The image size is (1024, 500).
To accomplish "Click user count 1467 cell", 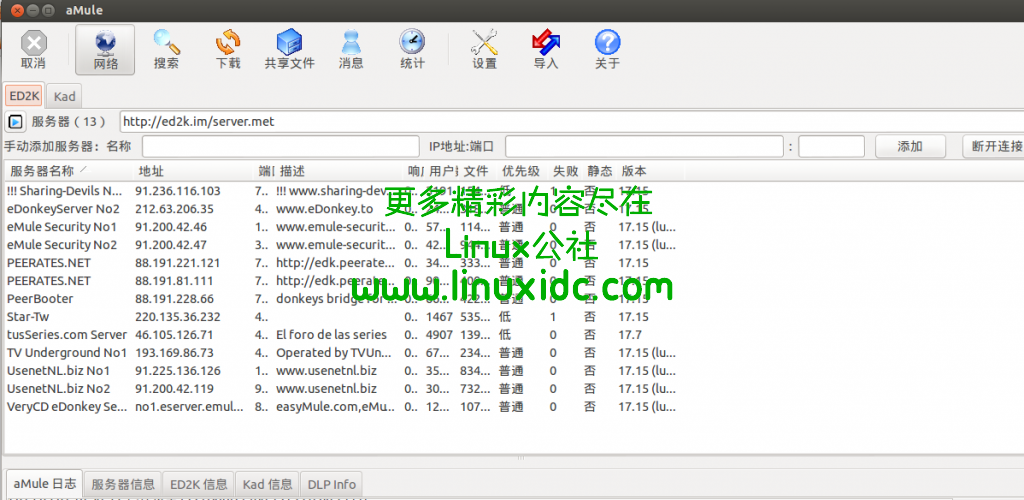I will [x=441, y=317].
